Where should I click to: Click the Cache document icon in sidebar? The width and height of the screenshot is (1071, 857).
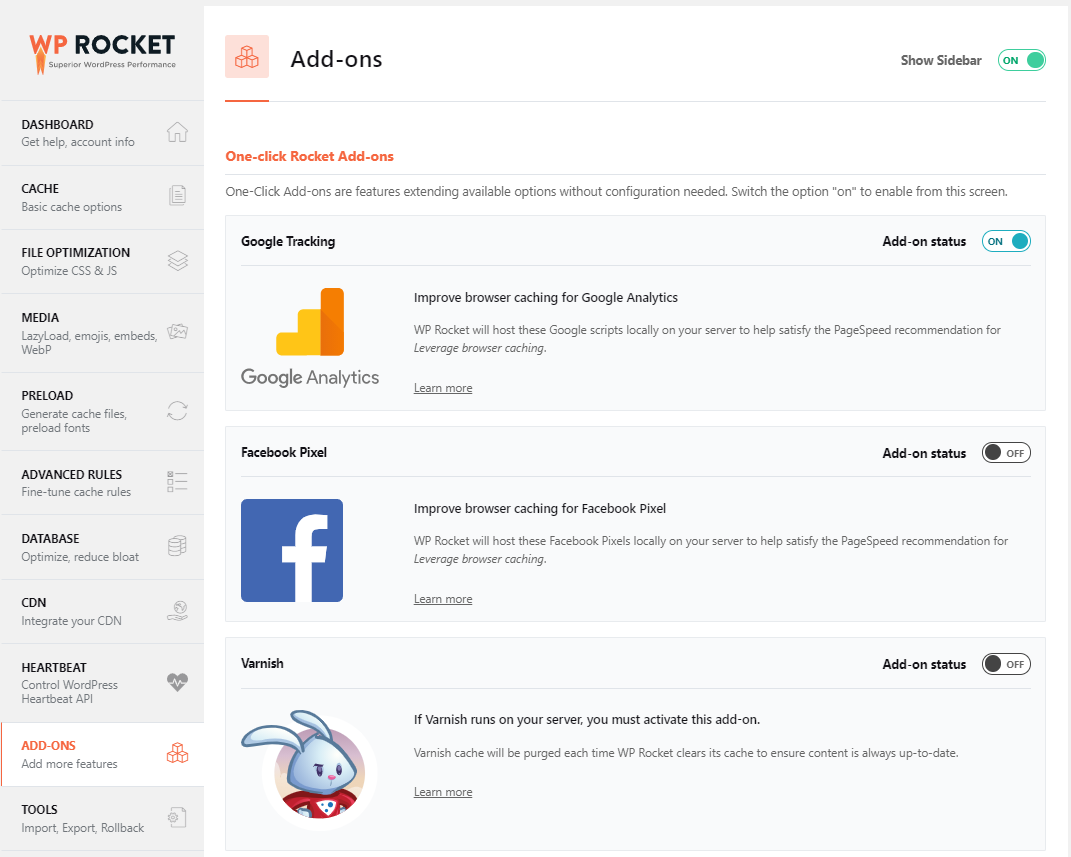tap(177, 196)
